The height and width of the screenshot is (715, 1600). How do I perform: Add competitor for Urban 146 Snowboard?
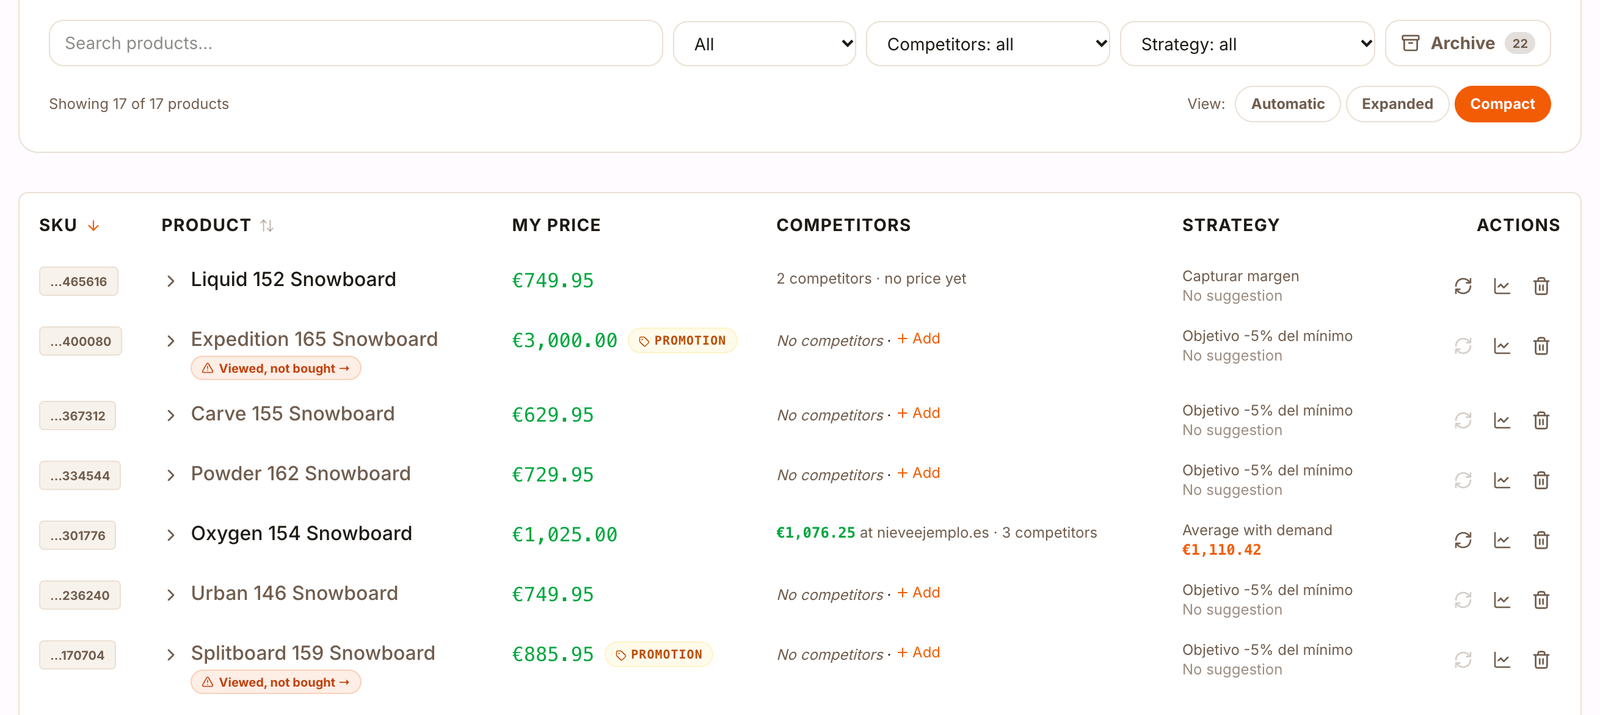[x=919, y=593]
